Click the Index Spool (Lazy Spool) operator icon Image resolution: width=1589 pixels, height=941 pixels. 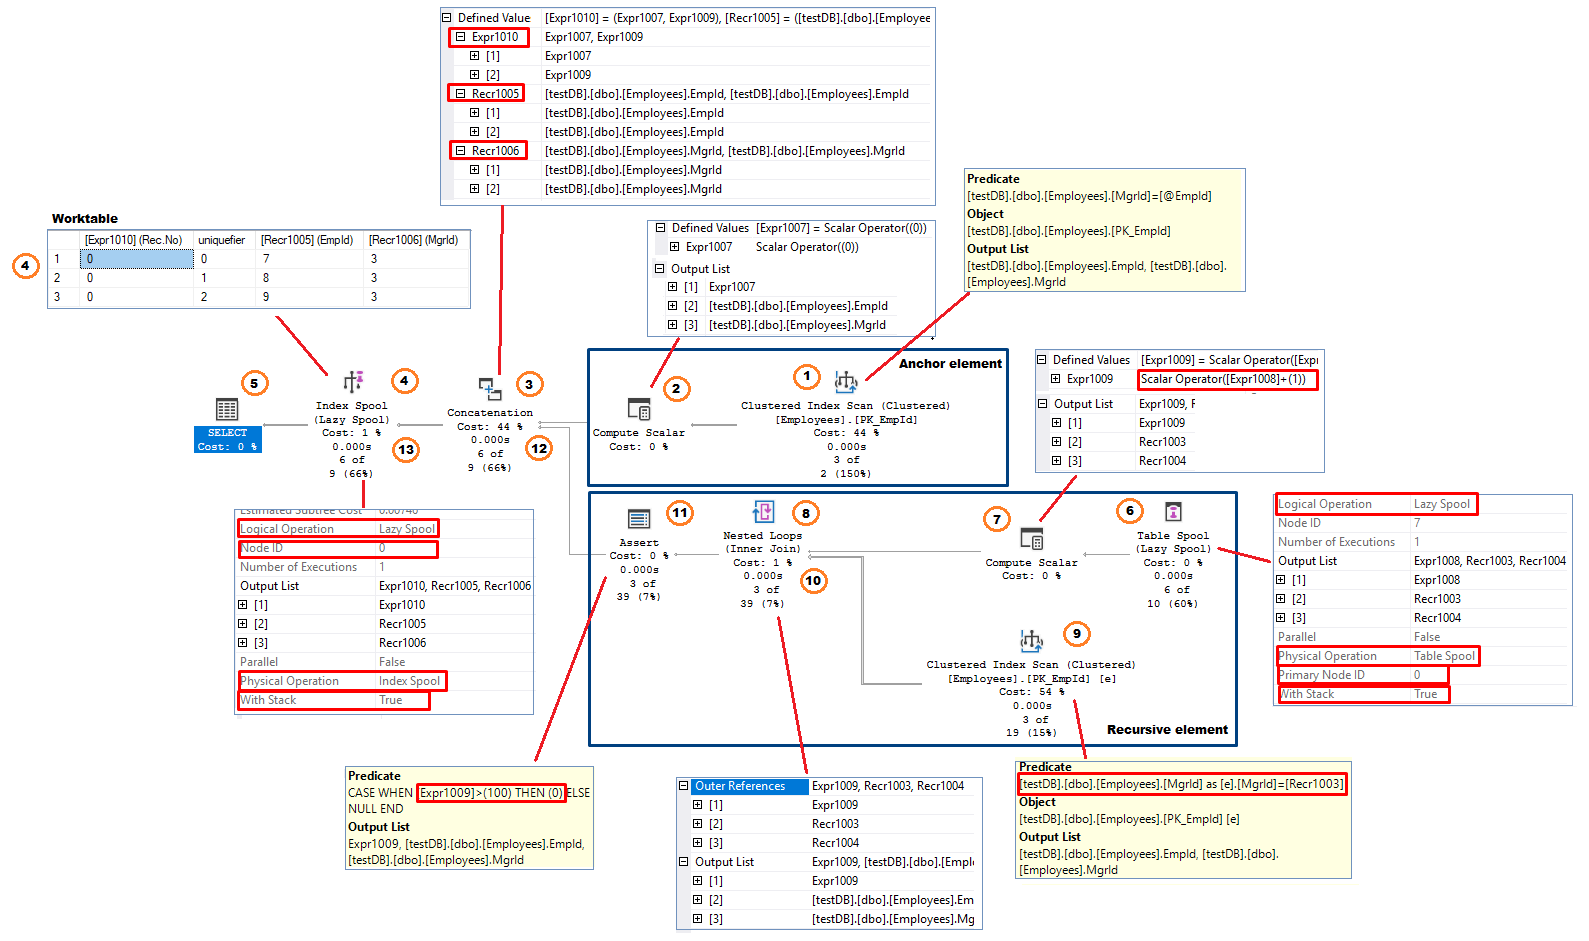point(353,381)
